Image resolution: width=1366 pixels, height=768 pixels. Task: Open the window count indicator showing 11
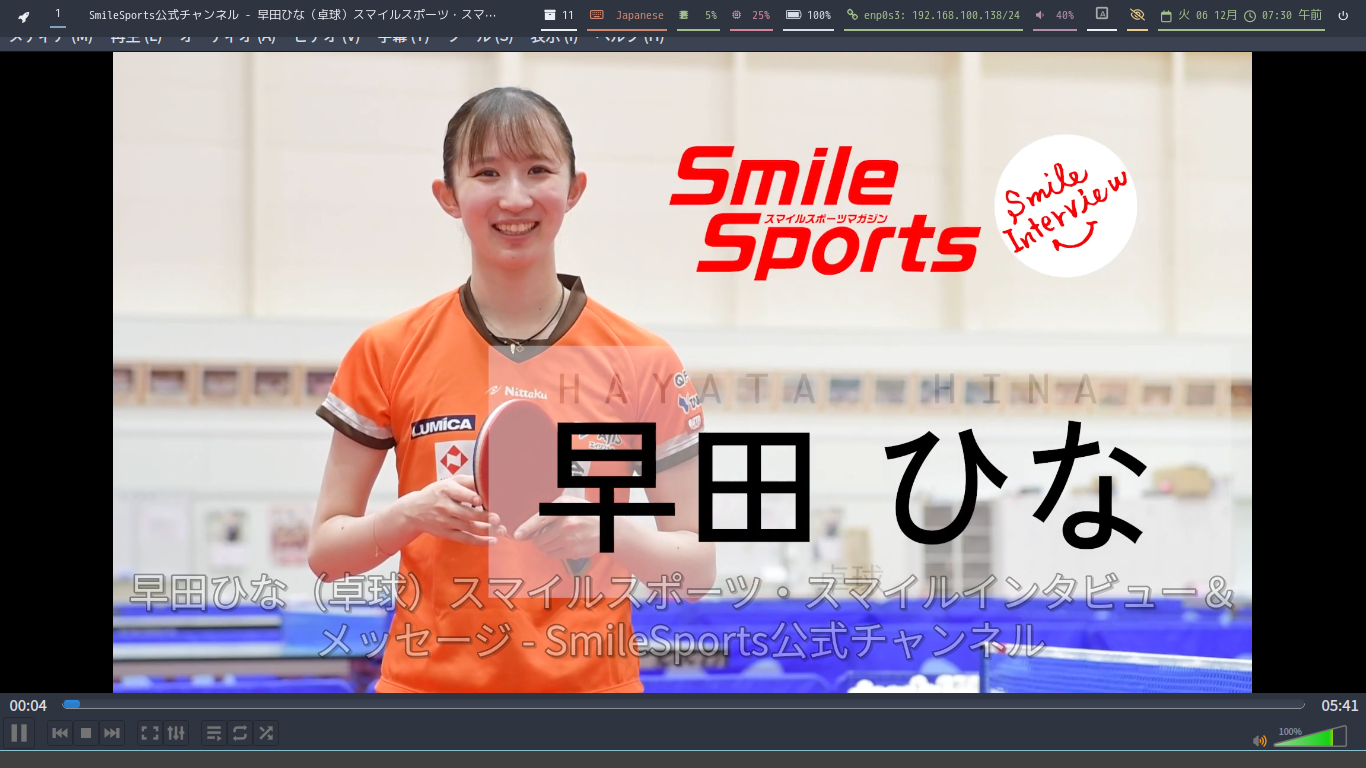tap(559, 15)
